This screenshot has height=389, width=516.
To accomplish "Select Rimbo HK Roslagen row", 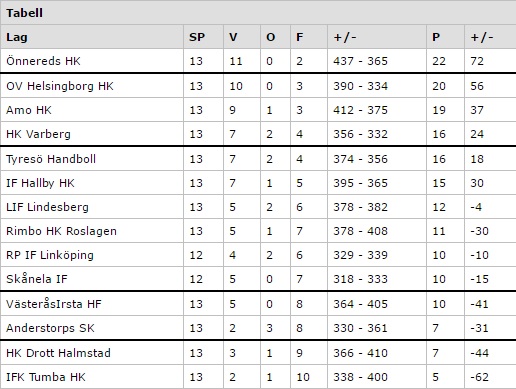I will [258, 231].
